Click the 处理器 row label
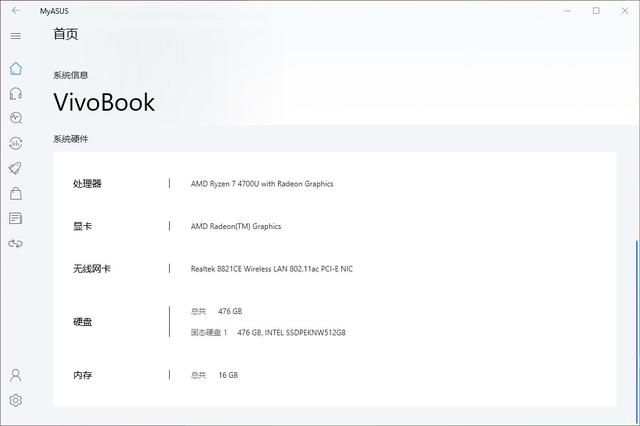The height and width of the screenshot is (426, 640). tap(87, 184)
